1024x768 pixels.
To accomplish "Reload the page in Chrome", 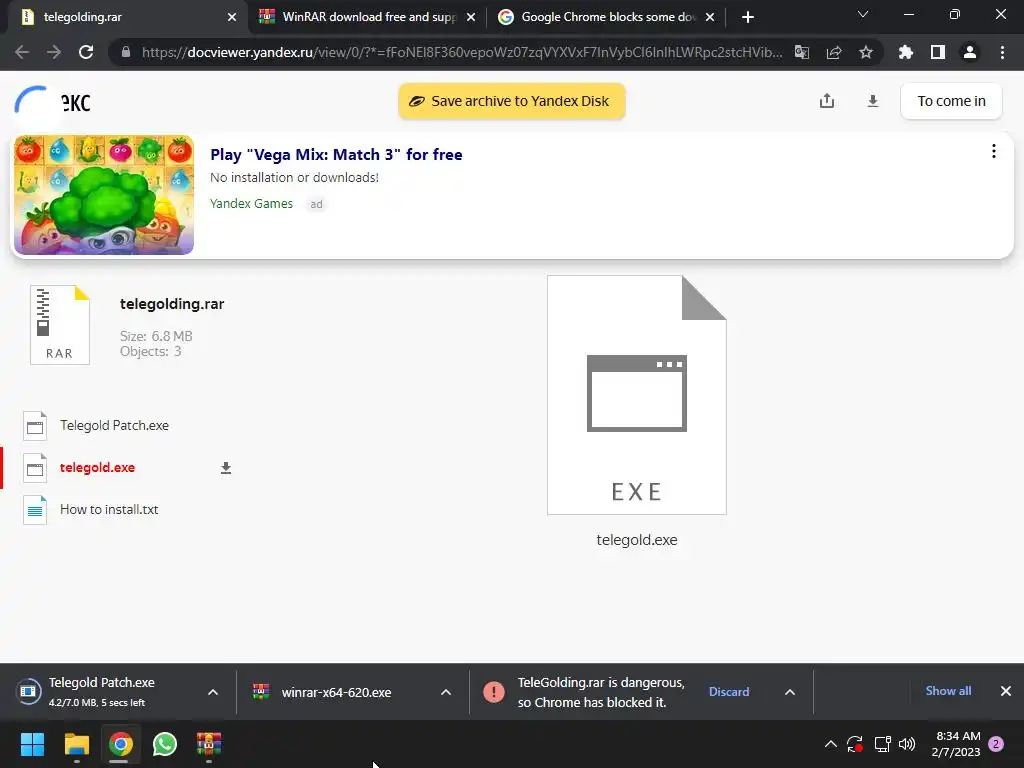I will pyautogui.click(x=86, y=52).
